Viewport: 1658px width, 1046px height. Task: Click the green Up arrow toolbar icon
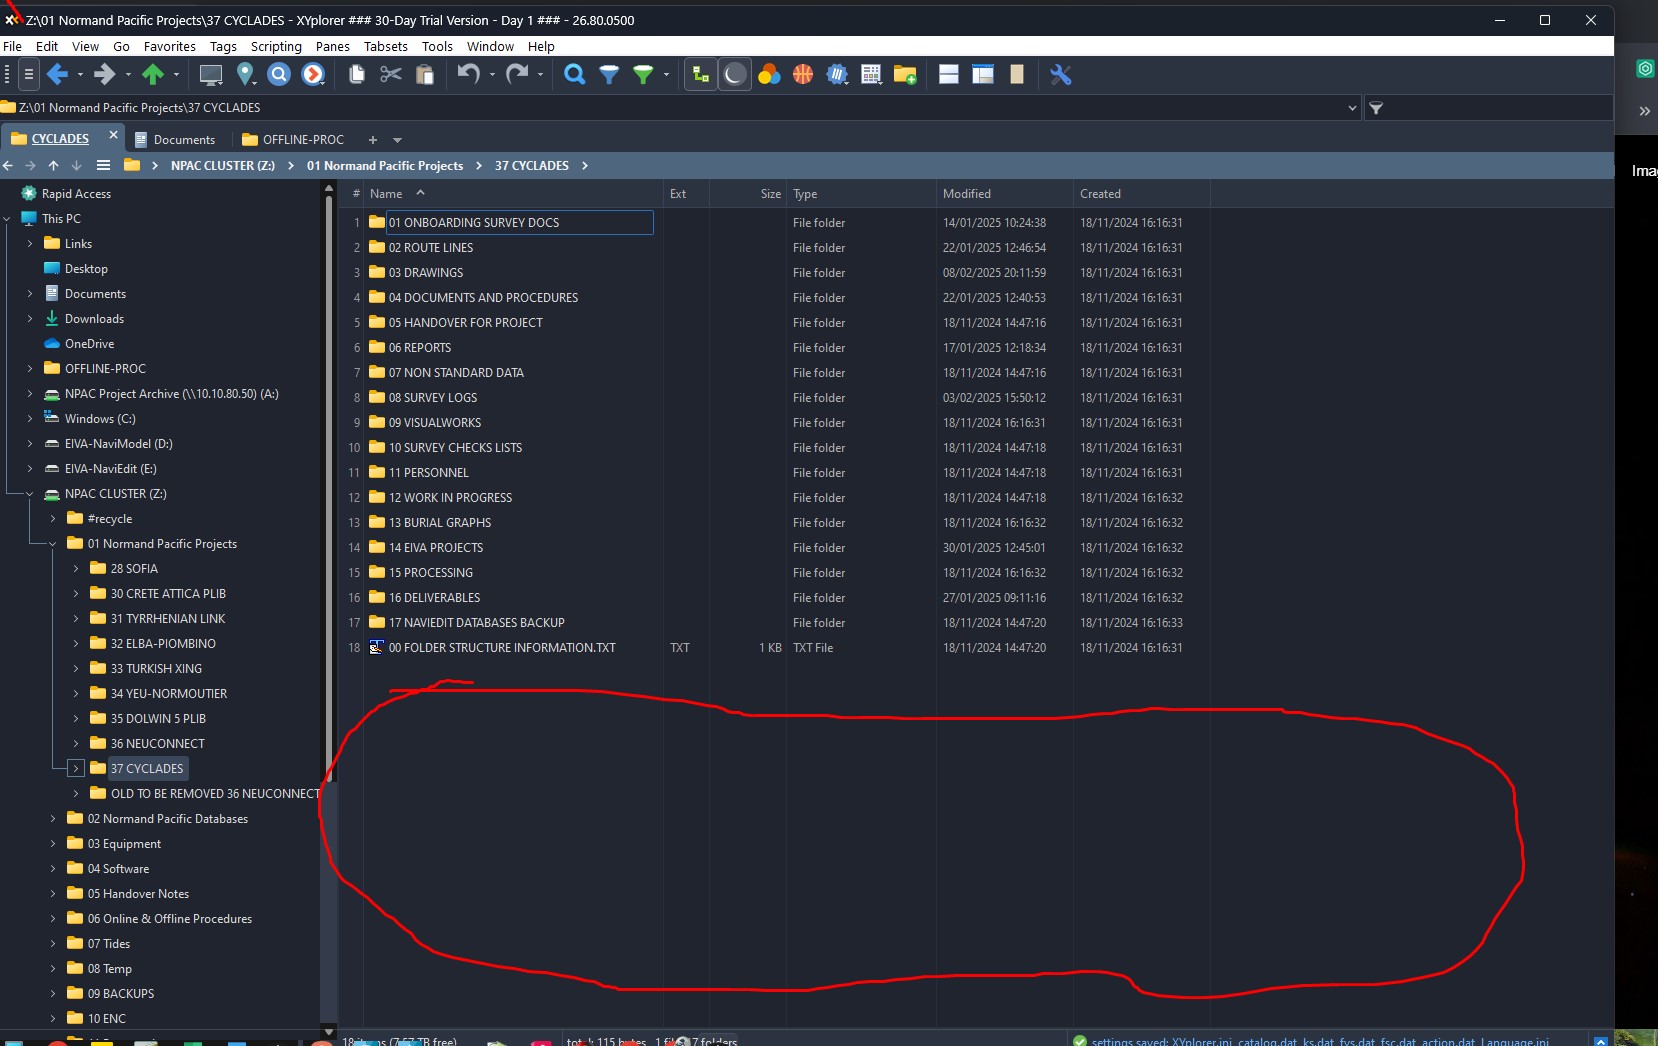pos(153,74)
